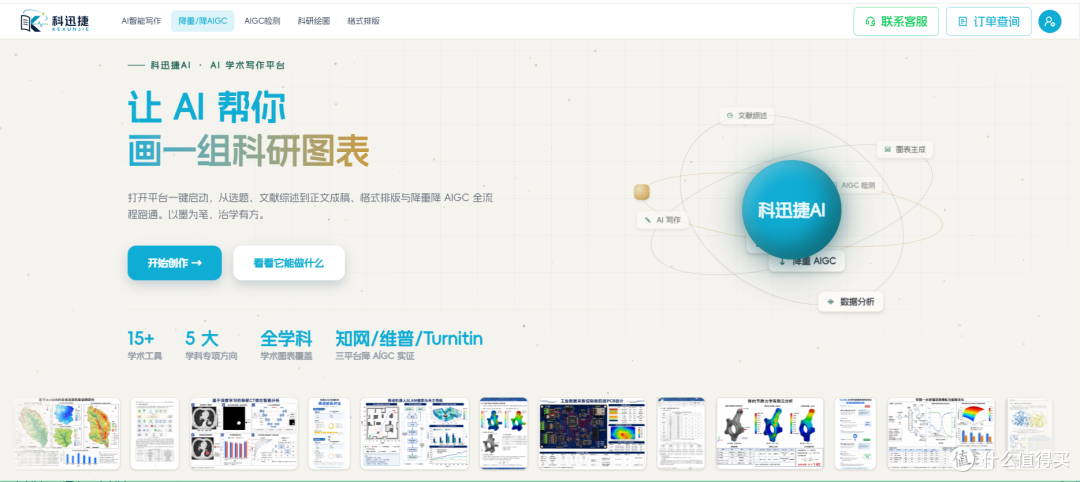Contact support via the 联系客服 button
The width and height of the screenshot is (1080, 482).
point(896,21)
